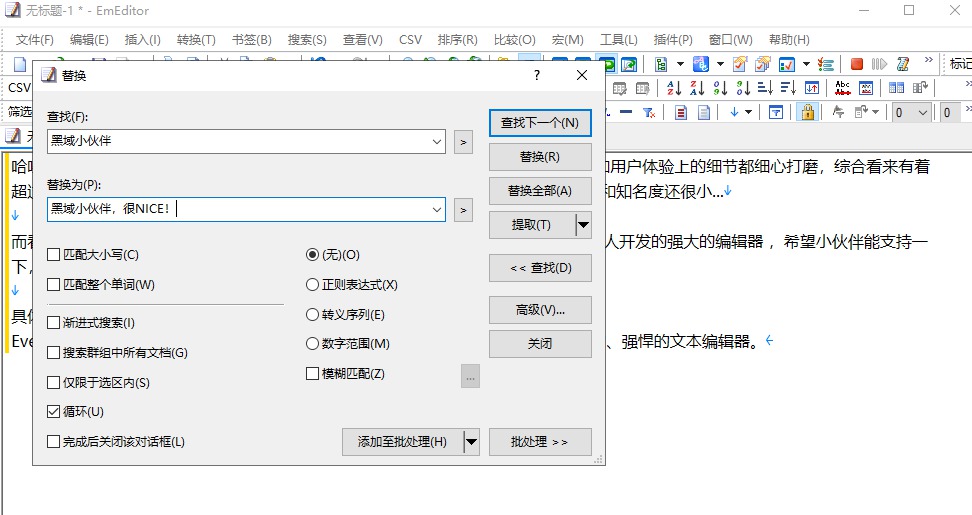Click 批处理 >> button
The image size is (972, 515).
[540, 442]
